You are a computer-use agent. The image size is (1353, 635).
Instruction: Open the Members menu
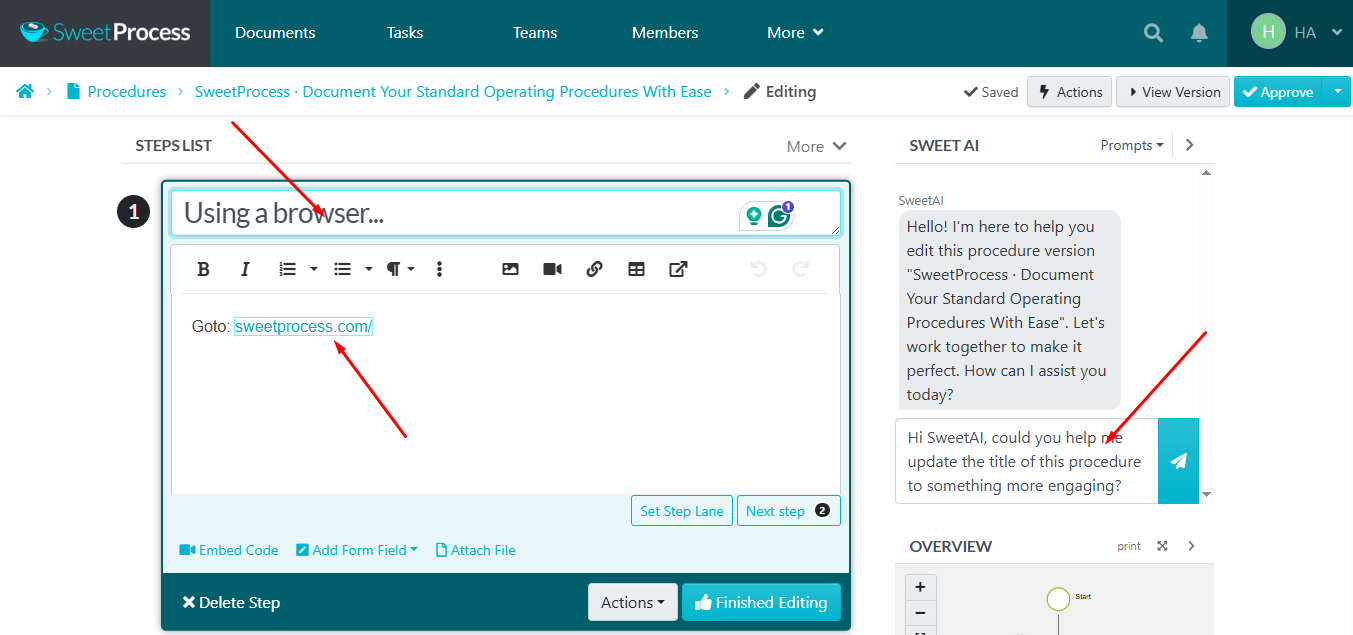click(x=665, y=33)
